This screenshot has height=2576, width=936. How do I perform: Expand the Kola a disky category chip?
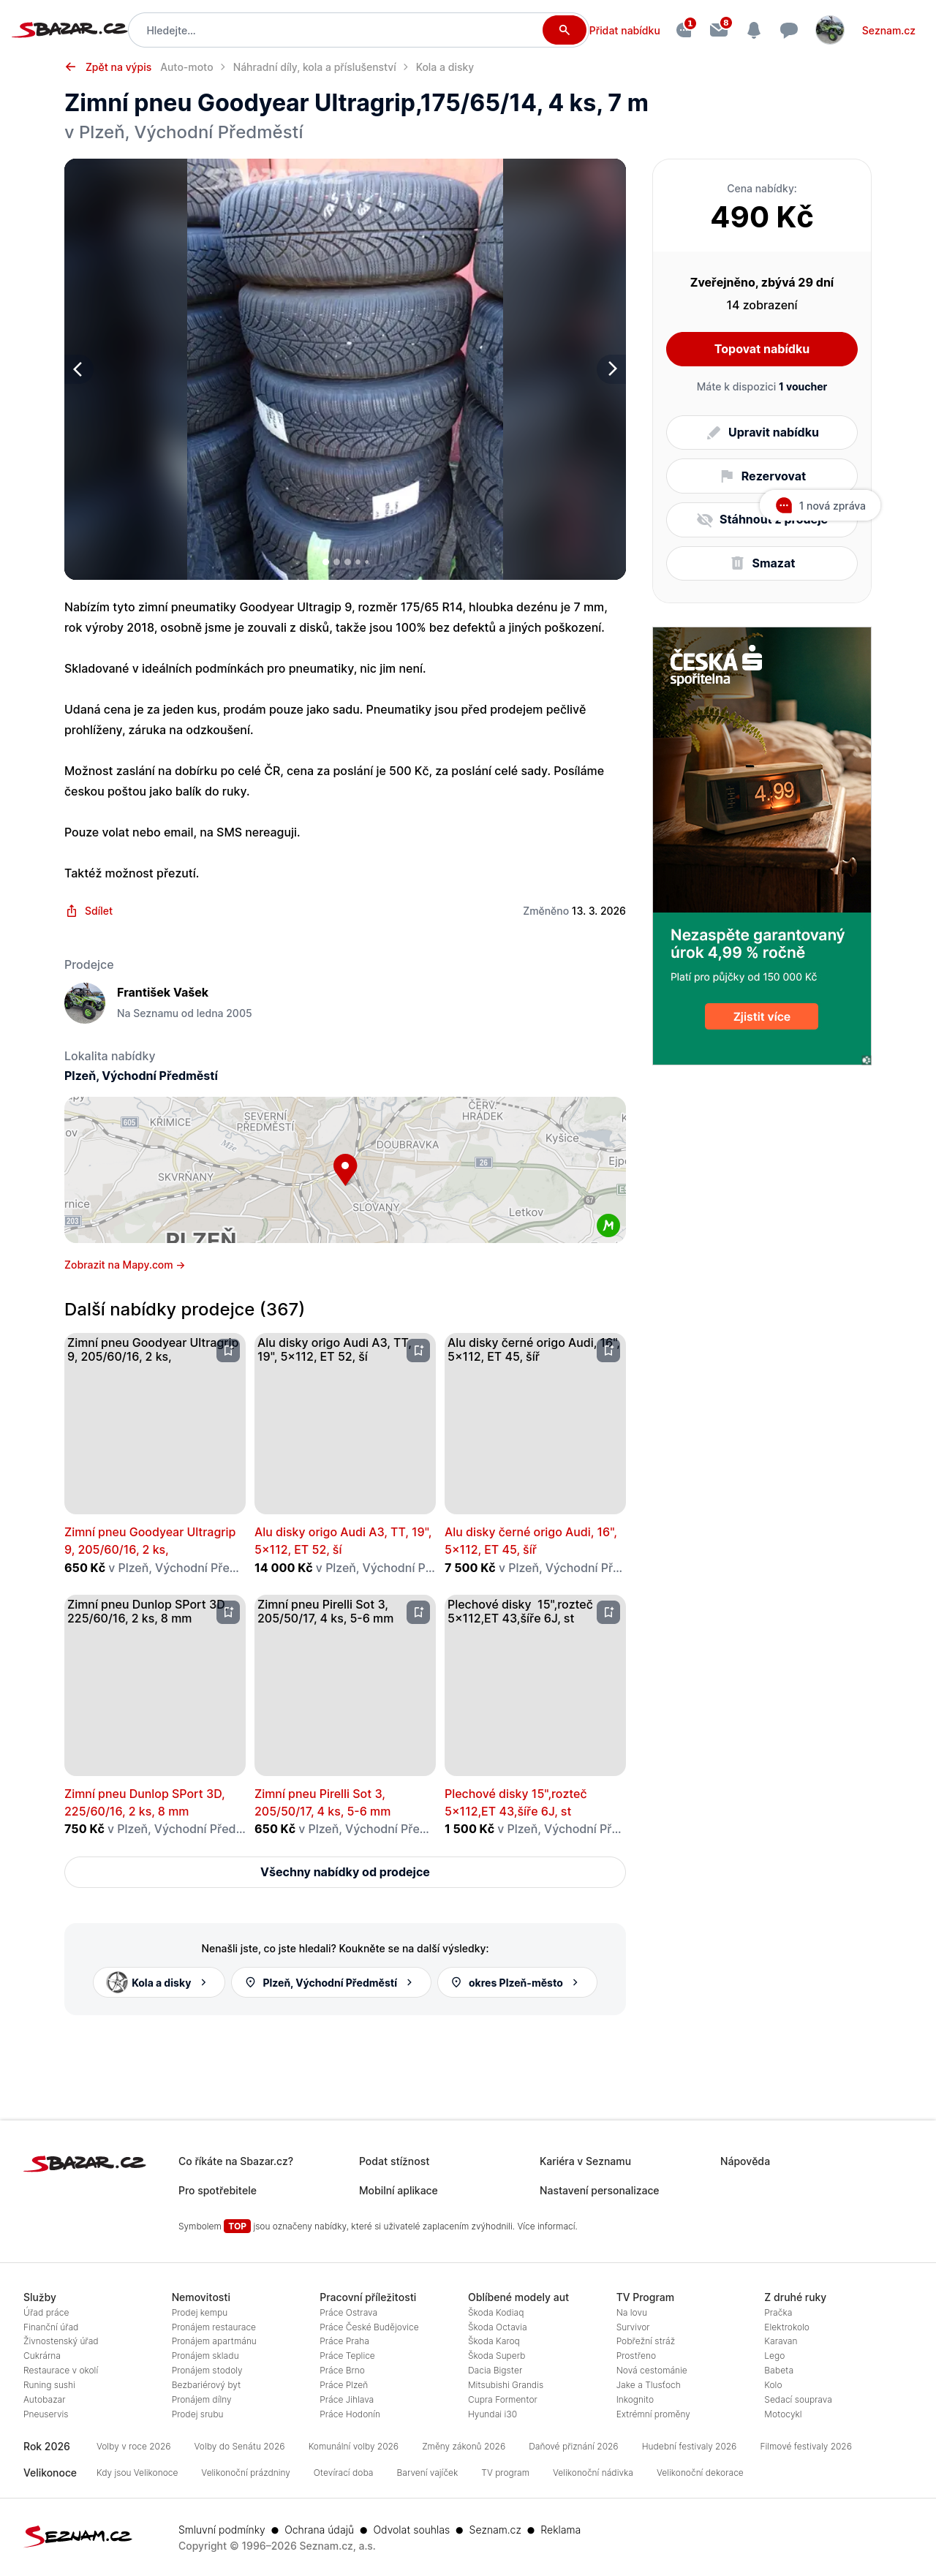[x=158, y=1982]
